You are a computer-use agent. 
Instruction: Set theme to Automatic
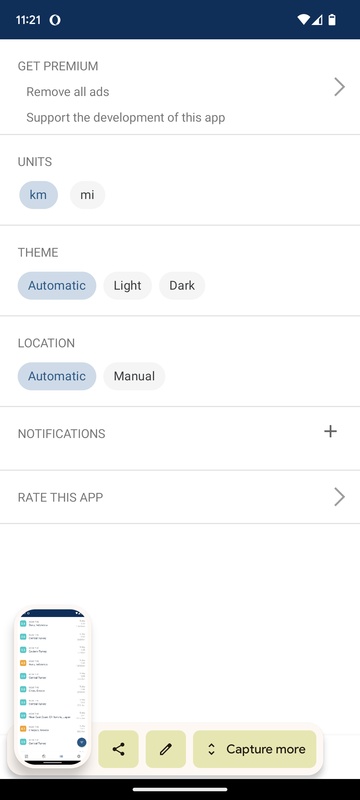click(57, 285)
